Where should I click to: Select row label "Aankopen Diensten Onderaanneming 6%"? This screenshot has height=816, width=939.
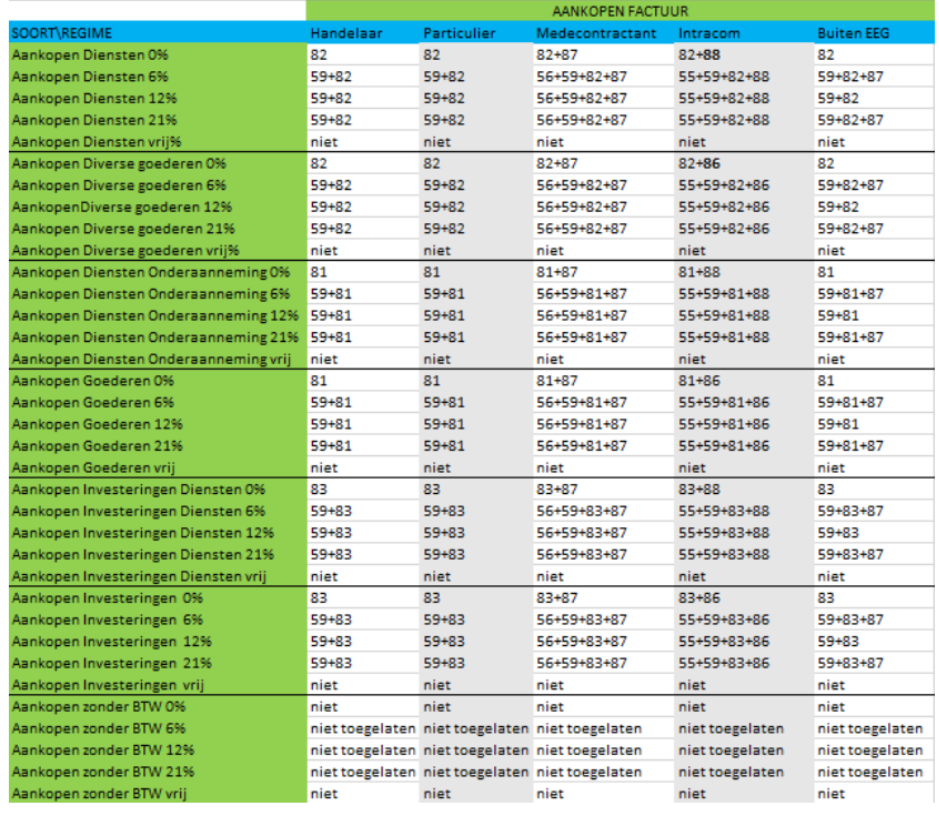(150, 294)
